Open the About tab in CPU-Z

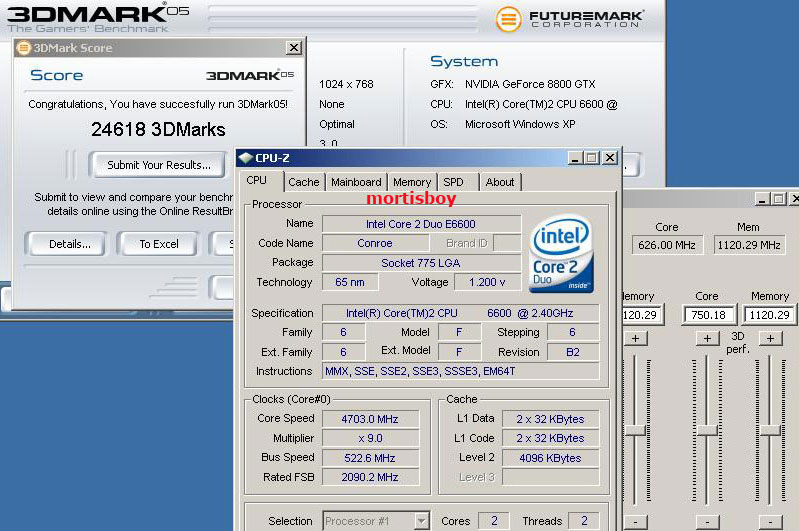tap(500, 182)
